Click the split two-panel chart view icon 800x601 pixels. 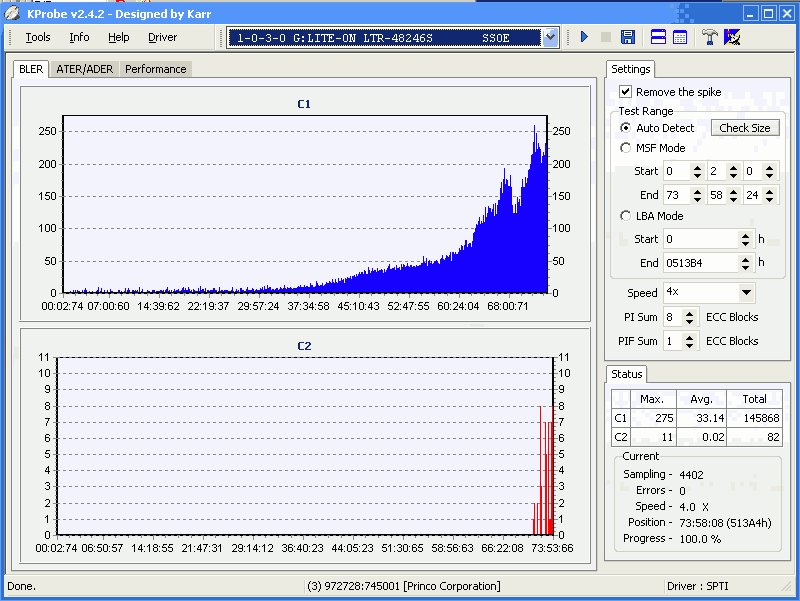[658, 37]
